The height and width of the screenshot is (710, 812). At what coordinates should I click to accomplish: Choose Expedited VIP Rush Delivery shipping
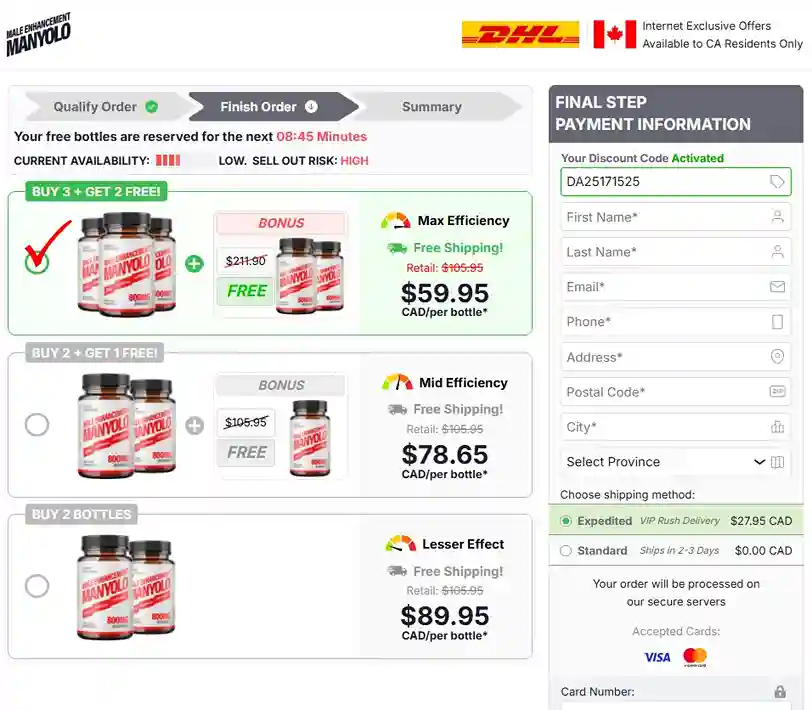(566, 521)
